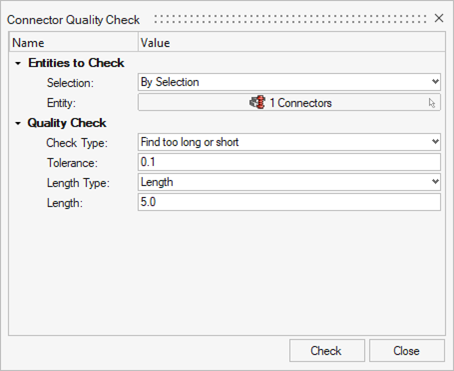Click the Length field showing 5.0
Screen dimensions: 454x371
click(289, 202)
